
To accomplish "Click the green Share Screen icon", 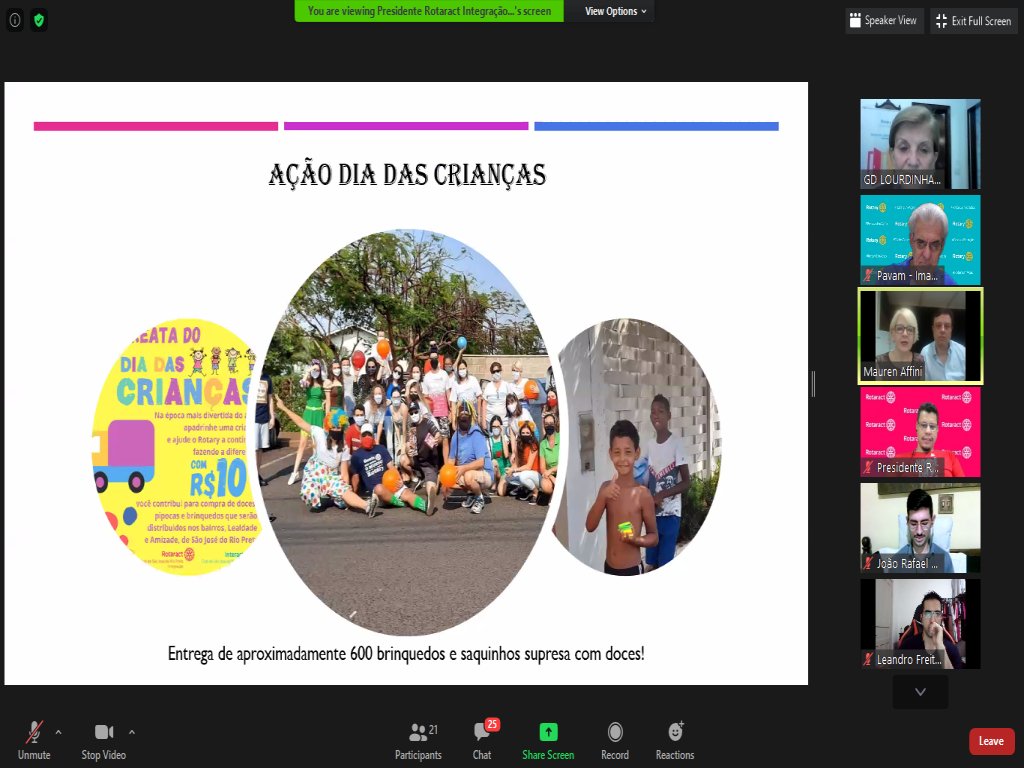I will [548, 732].
